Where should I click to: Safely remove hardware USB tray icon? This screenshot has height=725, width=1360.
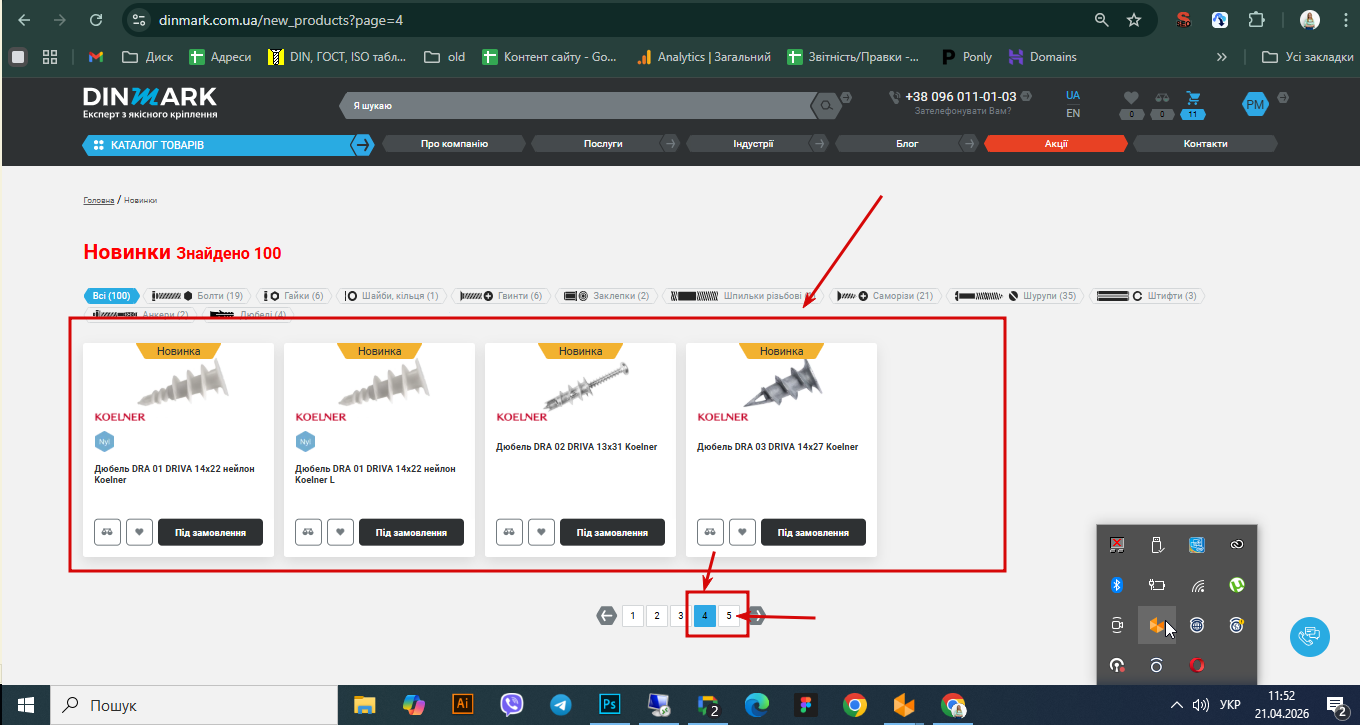pos(1156,545)
